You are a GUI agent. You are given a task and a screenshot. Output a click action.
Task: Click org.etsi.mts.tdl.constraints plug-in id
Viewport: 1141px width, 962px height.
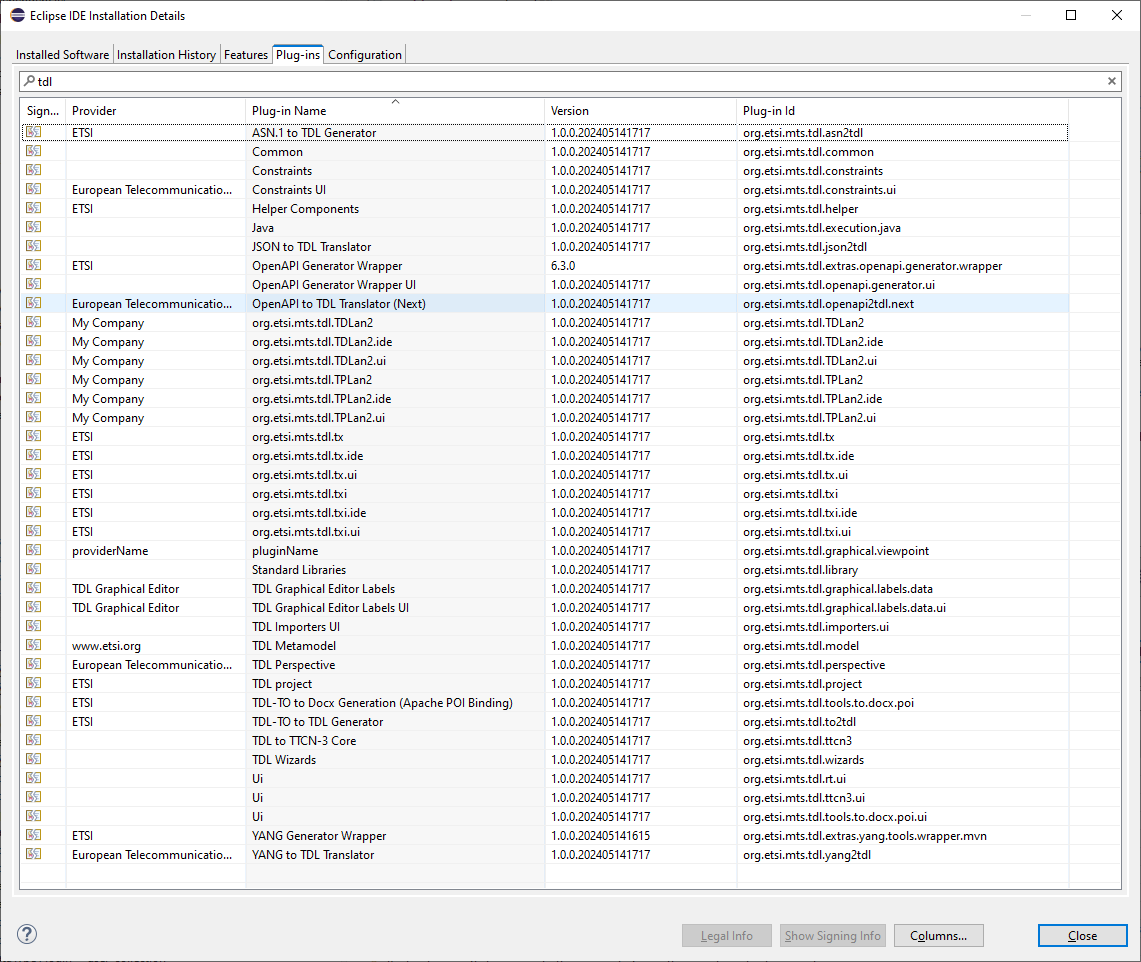[x=813, y=171]
